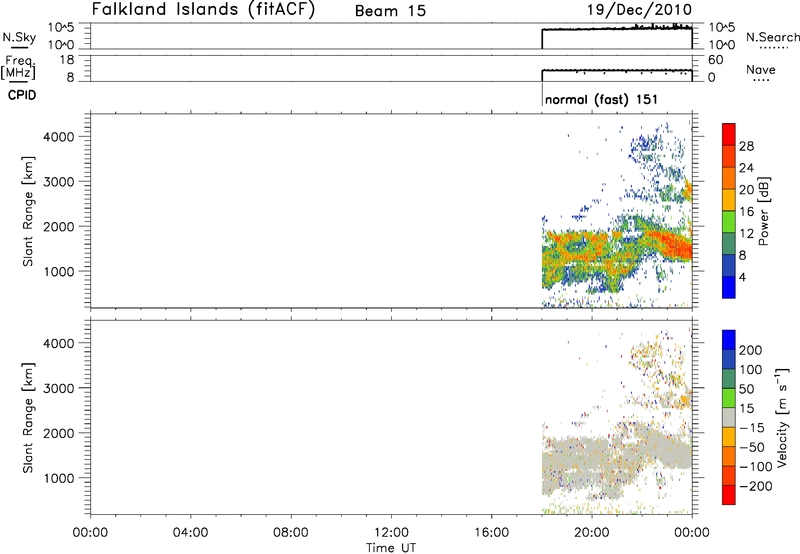This screenshot has height=554, width=800.
Task: Click the "N.Sky" legend label
Action: point(19,37)
